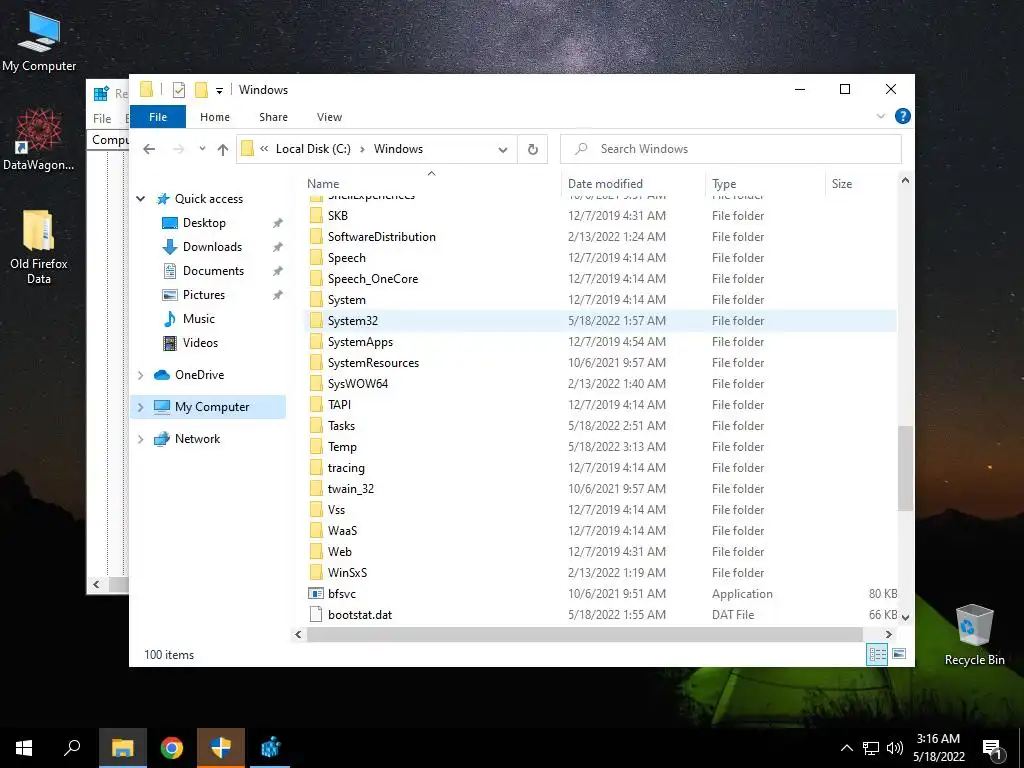Click the New folder quick access toolbar icon
Image resolution: width=1024 pixels, height=768 pixels.
coord(201,90)
